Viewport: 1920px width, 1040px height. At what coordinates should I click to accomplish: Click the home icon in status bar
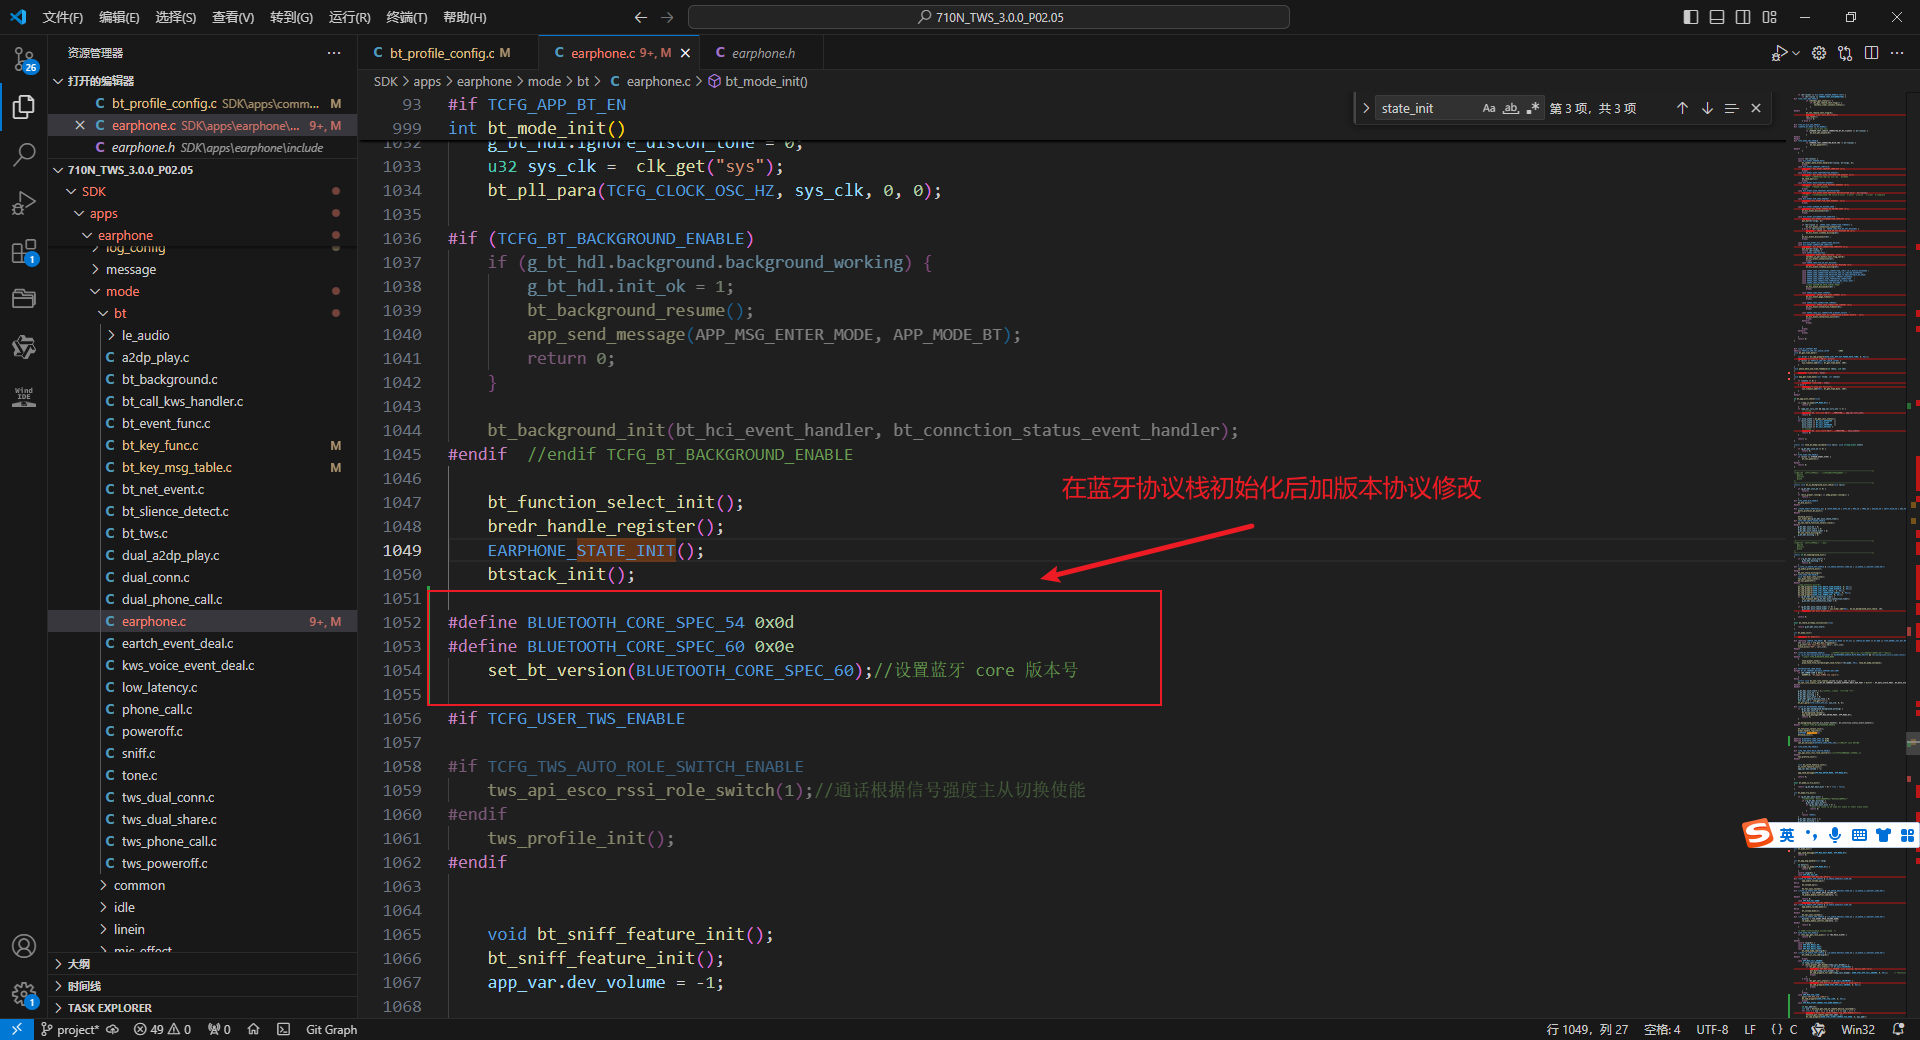coord(254,1029)
